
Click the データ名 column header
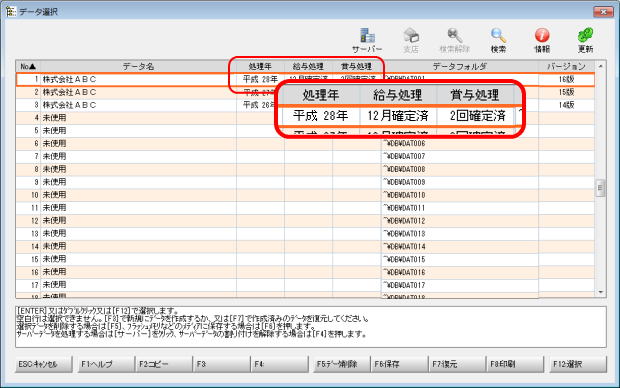(x=138, y=66)
